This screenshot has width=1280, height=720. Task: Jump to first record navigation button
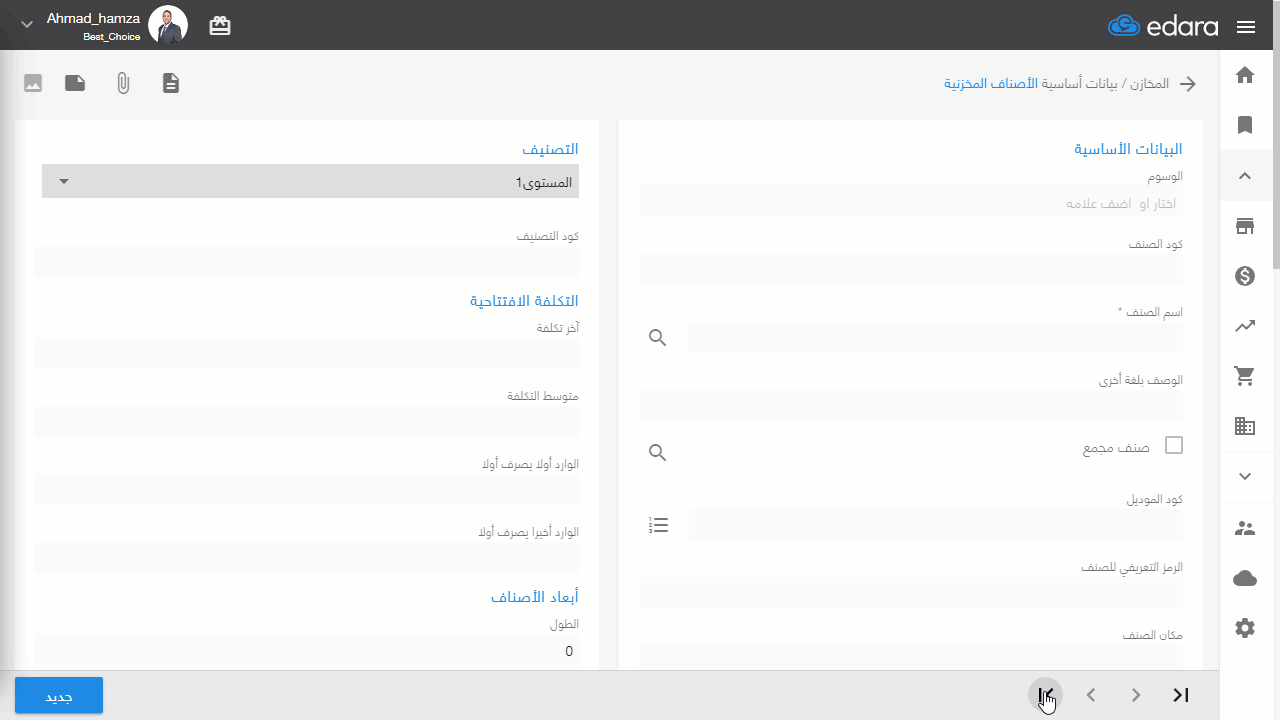1046,695
